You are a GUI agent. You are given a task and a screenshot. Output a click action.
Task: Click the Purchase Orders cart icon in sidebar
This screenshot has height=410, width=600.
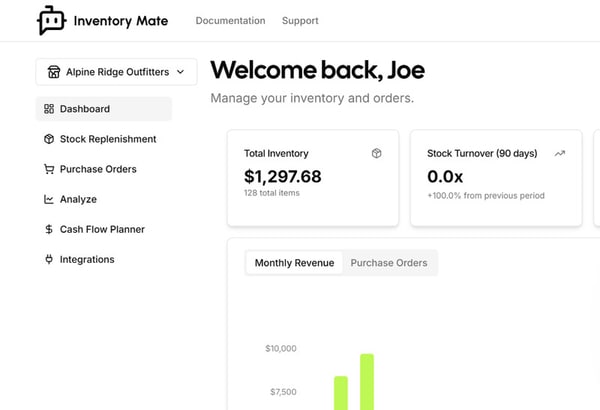pyautogui.click(x=49, y=169)
